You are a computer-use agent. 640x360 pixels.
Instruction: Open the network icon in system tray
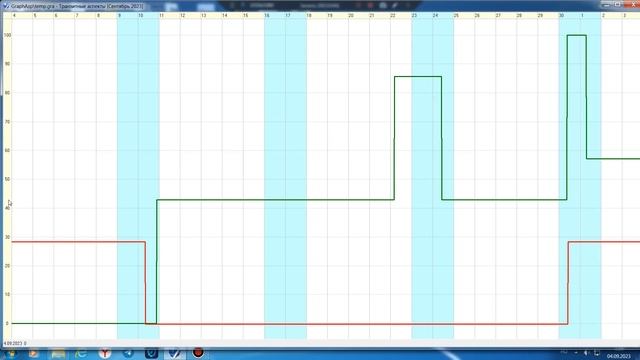(597, 353)
